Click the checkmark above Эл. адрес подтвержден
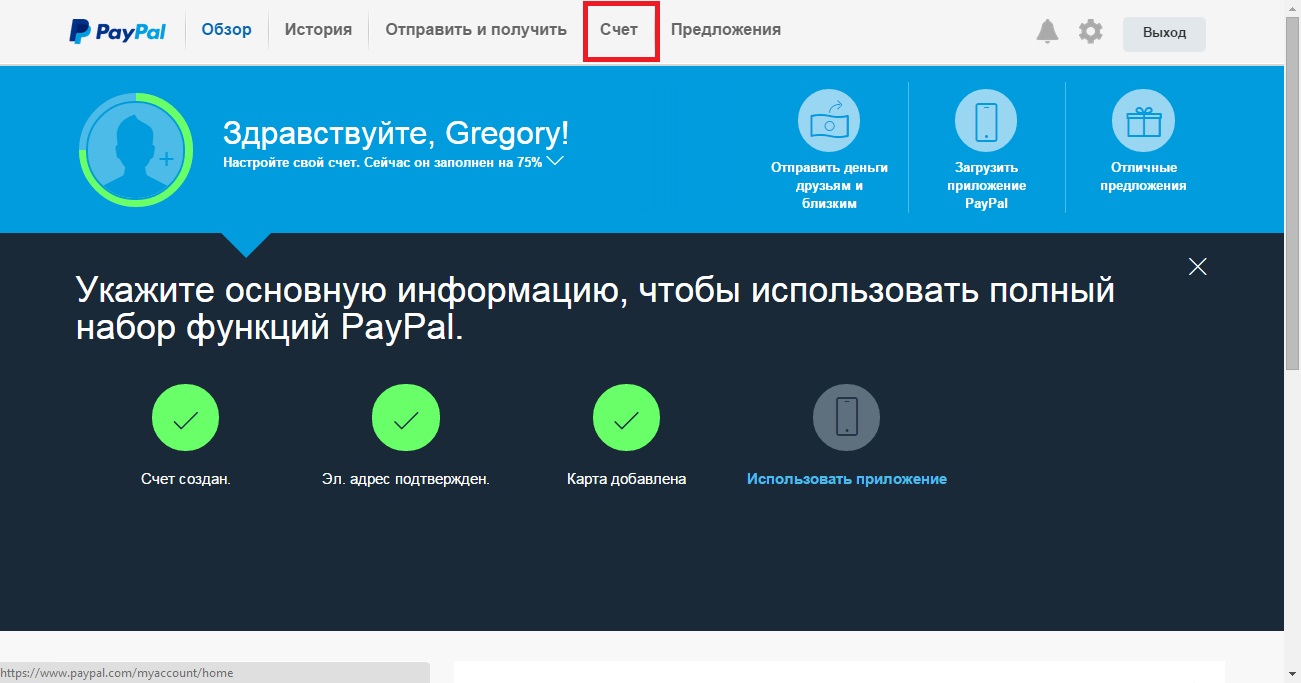Viewport: 1301px width, 683px height. [406, 418]
